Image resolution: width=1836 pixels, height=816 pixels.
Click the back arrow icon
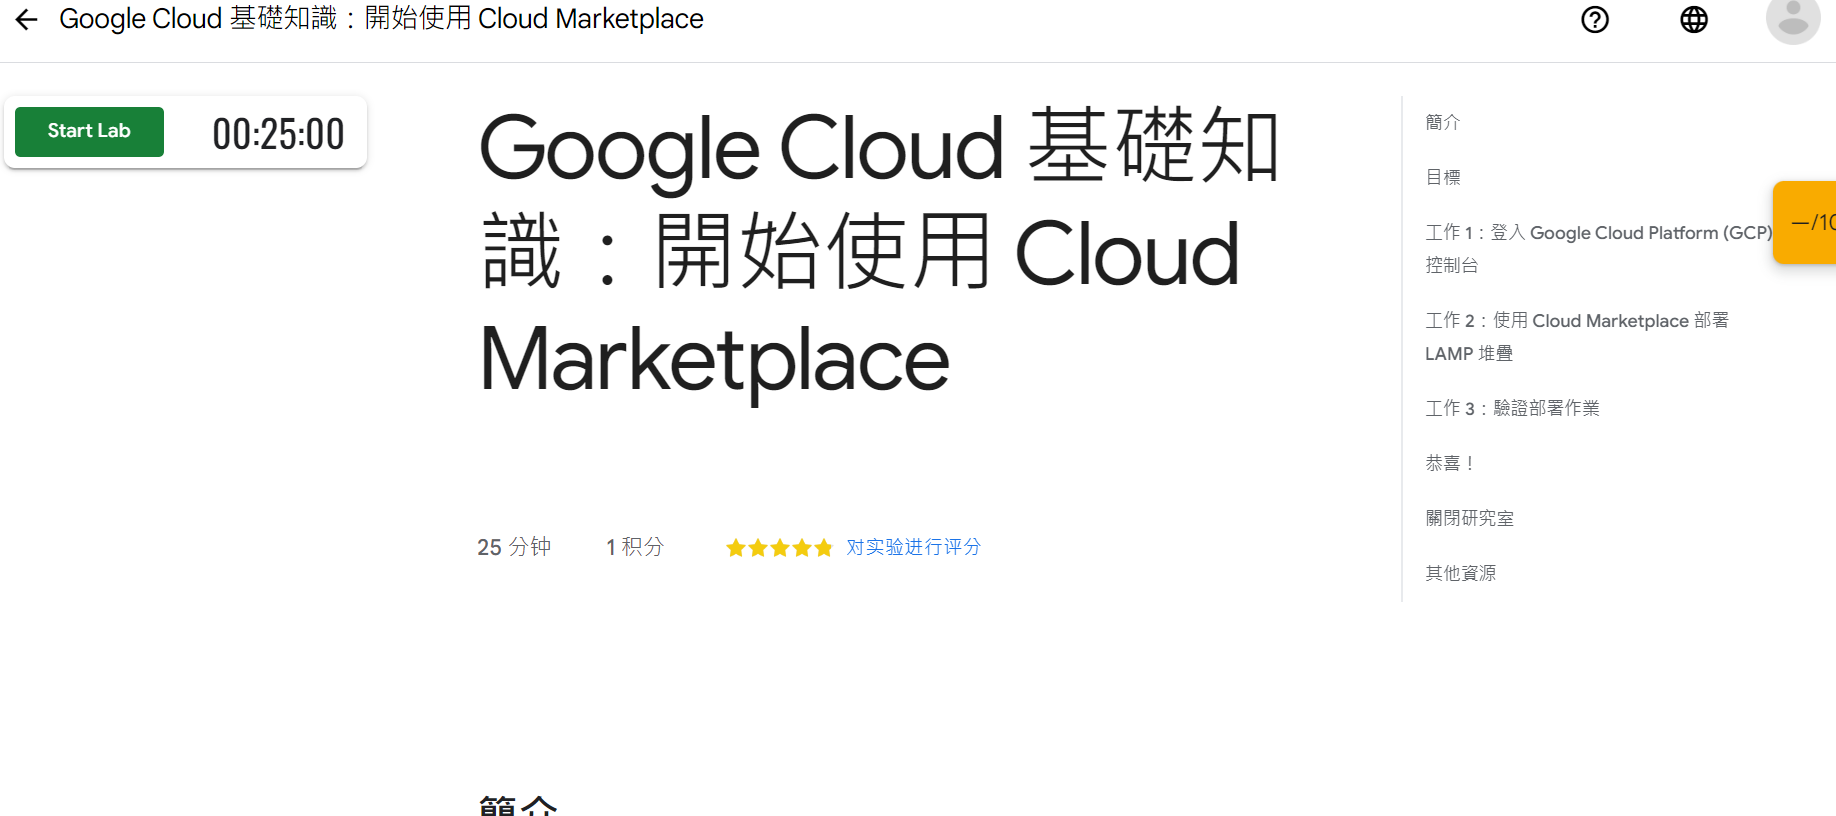tap(27, 19)
